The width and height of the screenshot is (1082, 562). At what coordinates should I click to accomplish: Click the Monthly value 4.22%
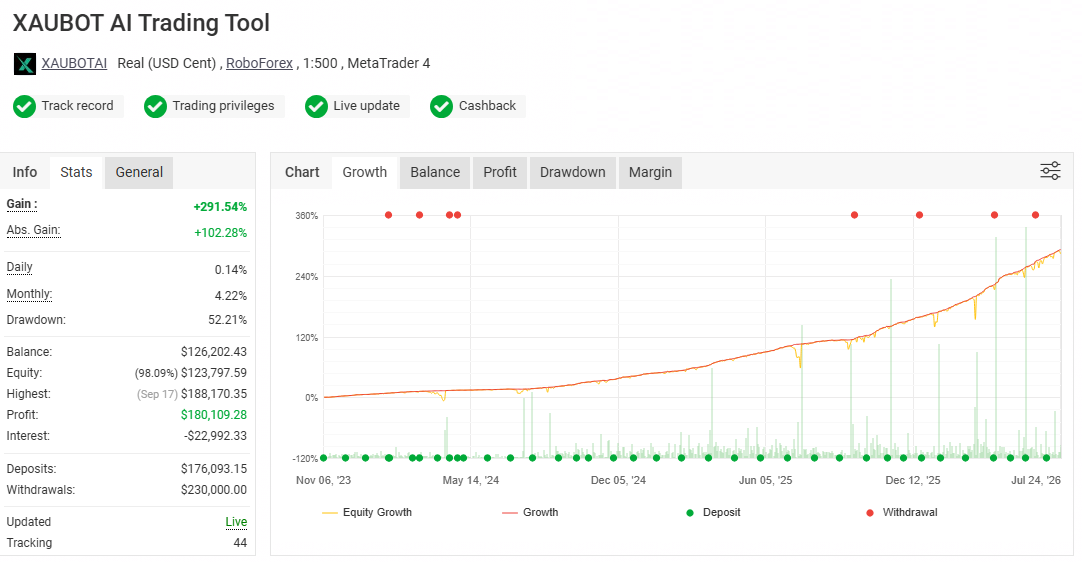coord(231,296)
